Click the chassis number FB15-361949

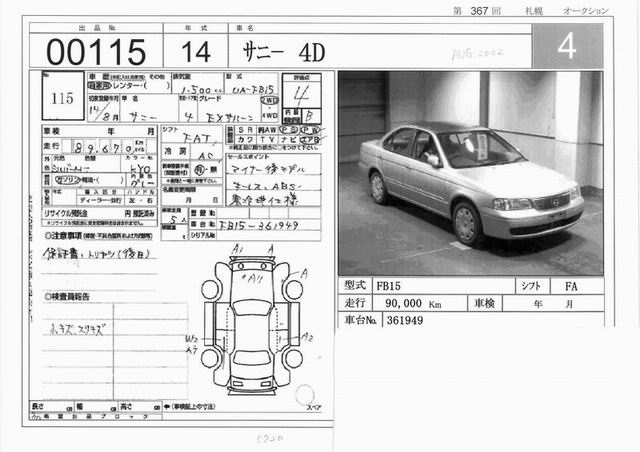[259, 225]
